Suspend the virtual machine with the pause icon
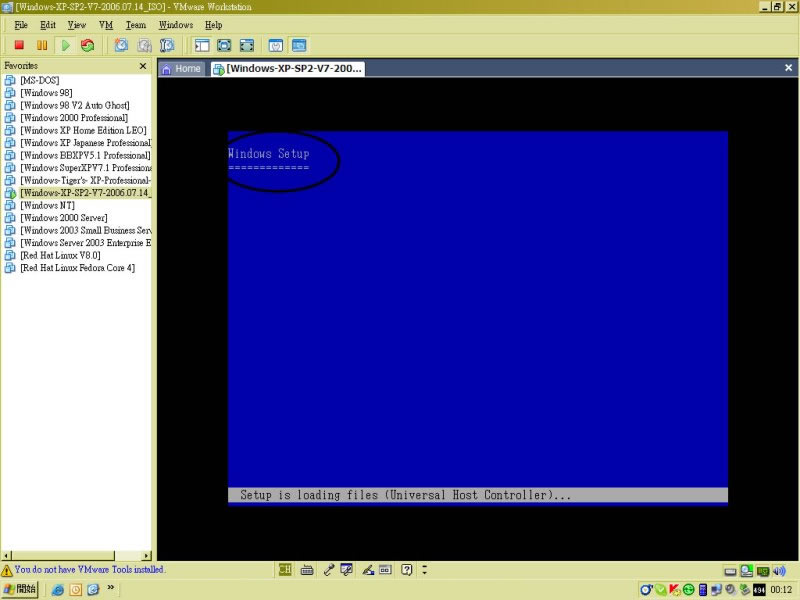The width and height of the screenshot is (800, 600). click(x=42, y=45)
